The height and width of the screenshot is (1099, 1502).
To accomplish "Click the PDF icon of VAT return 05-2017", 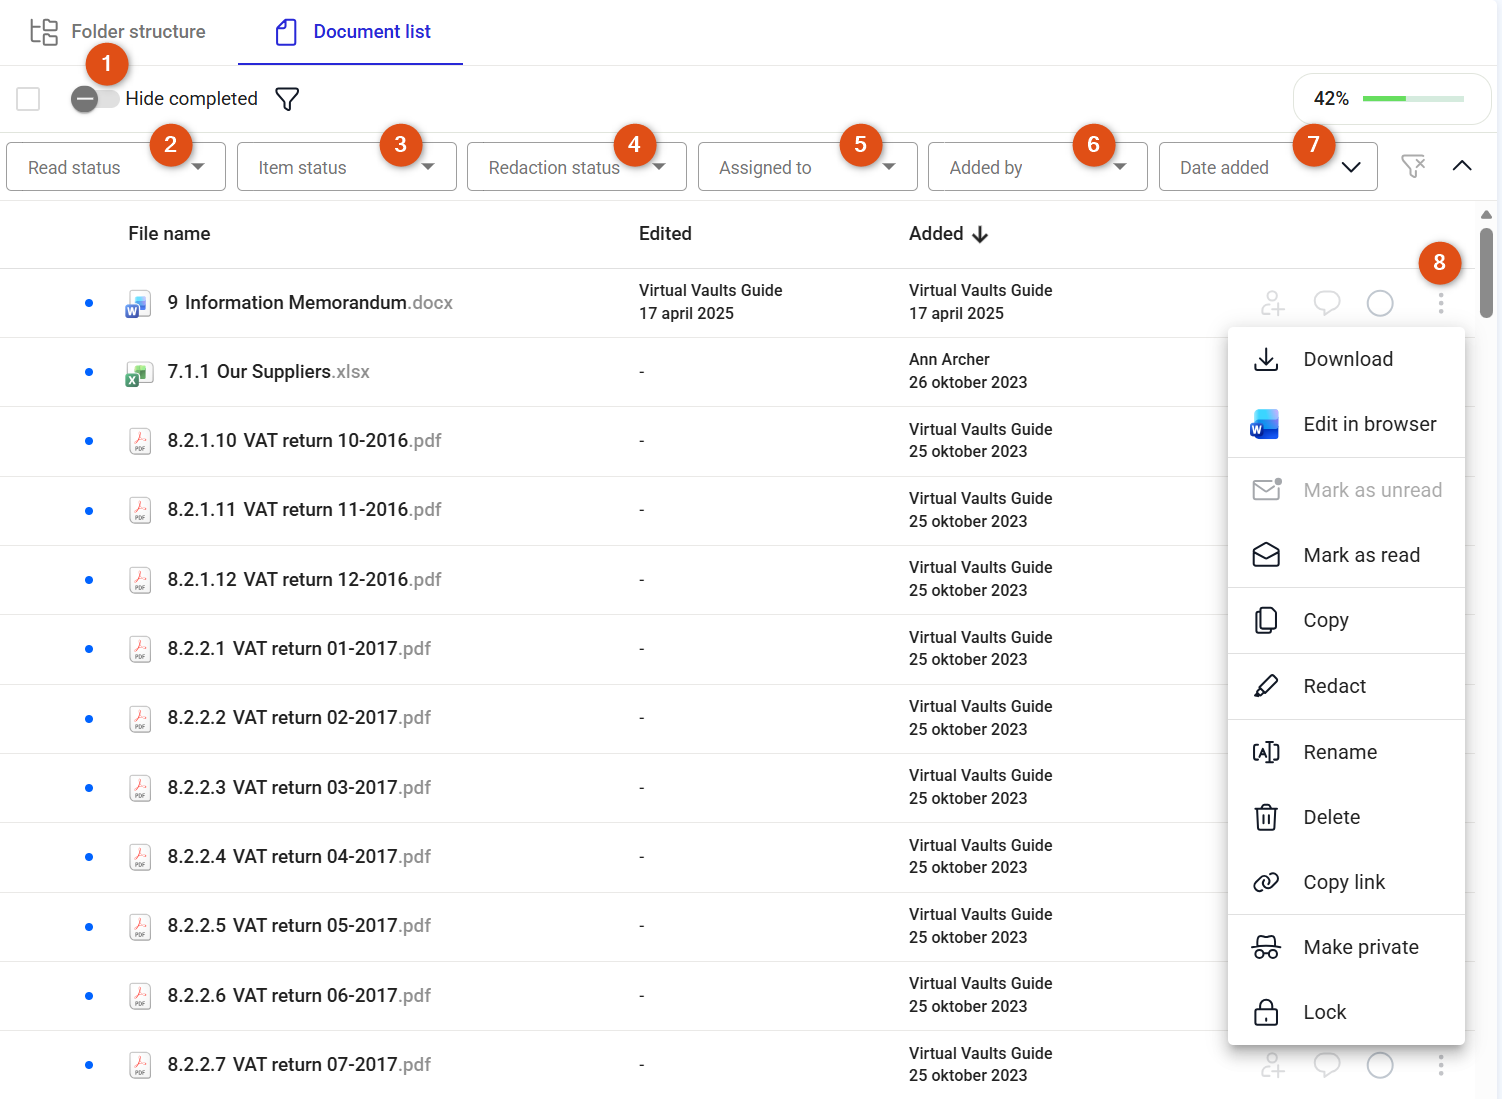I will [x=140, y=926].
